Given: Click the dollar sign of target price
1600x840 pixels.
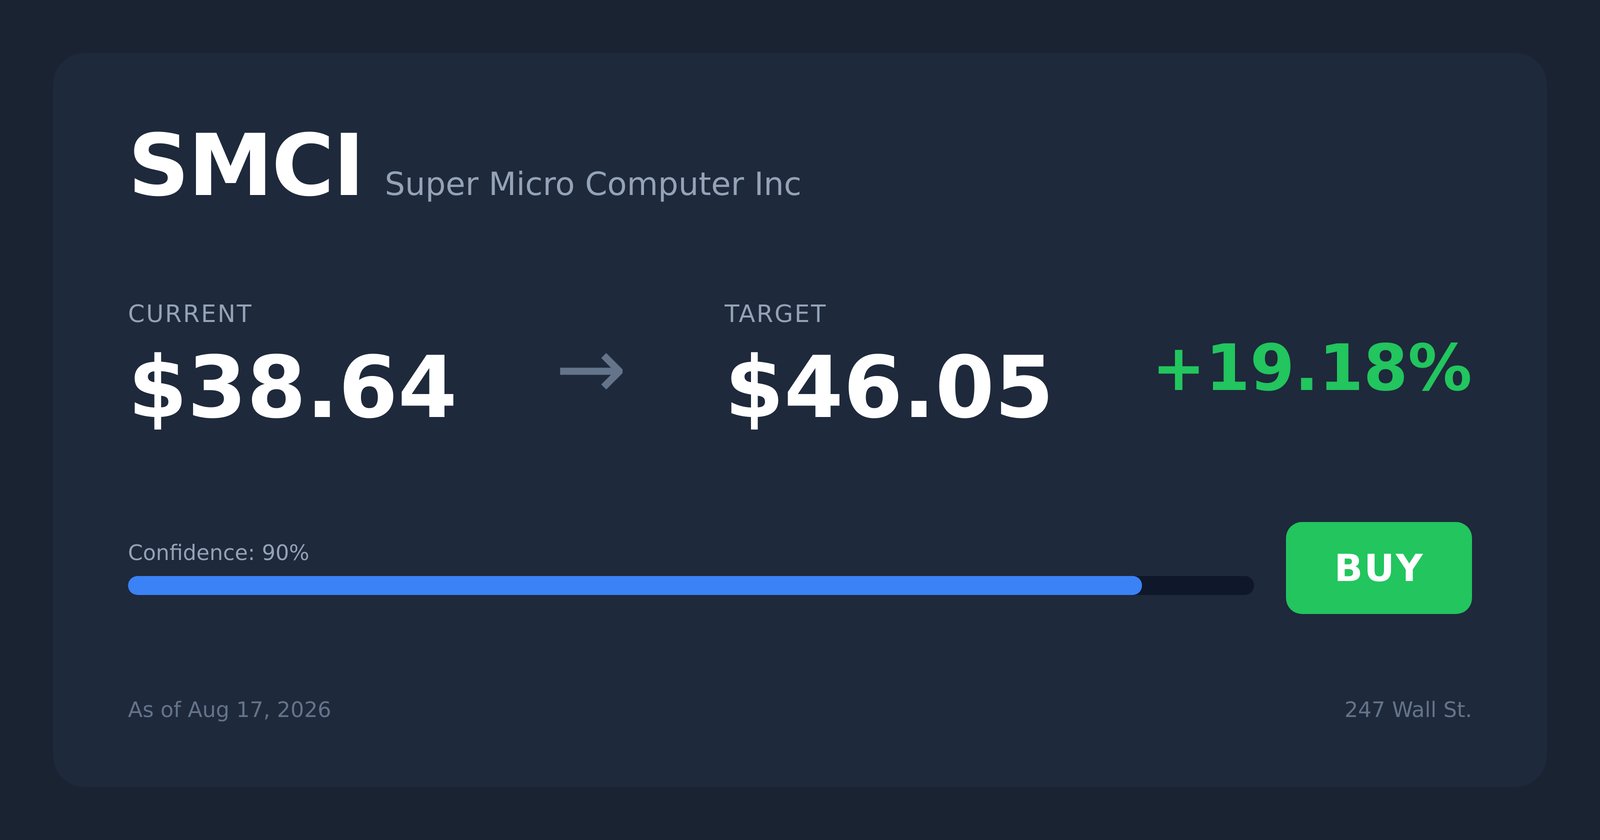Looking at the screenshot, I should (x=753, y=388).
